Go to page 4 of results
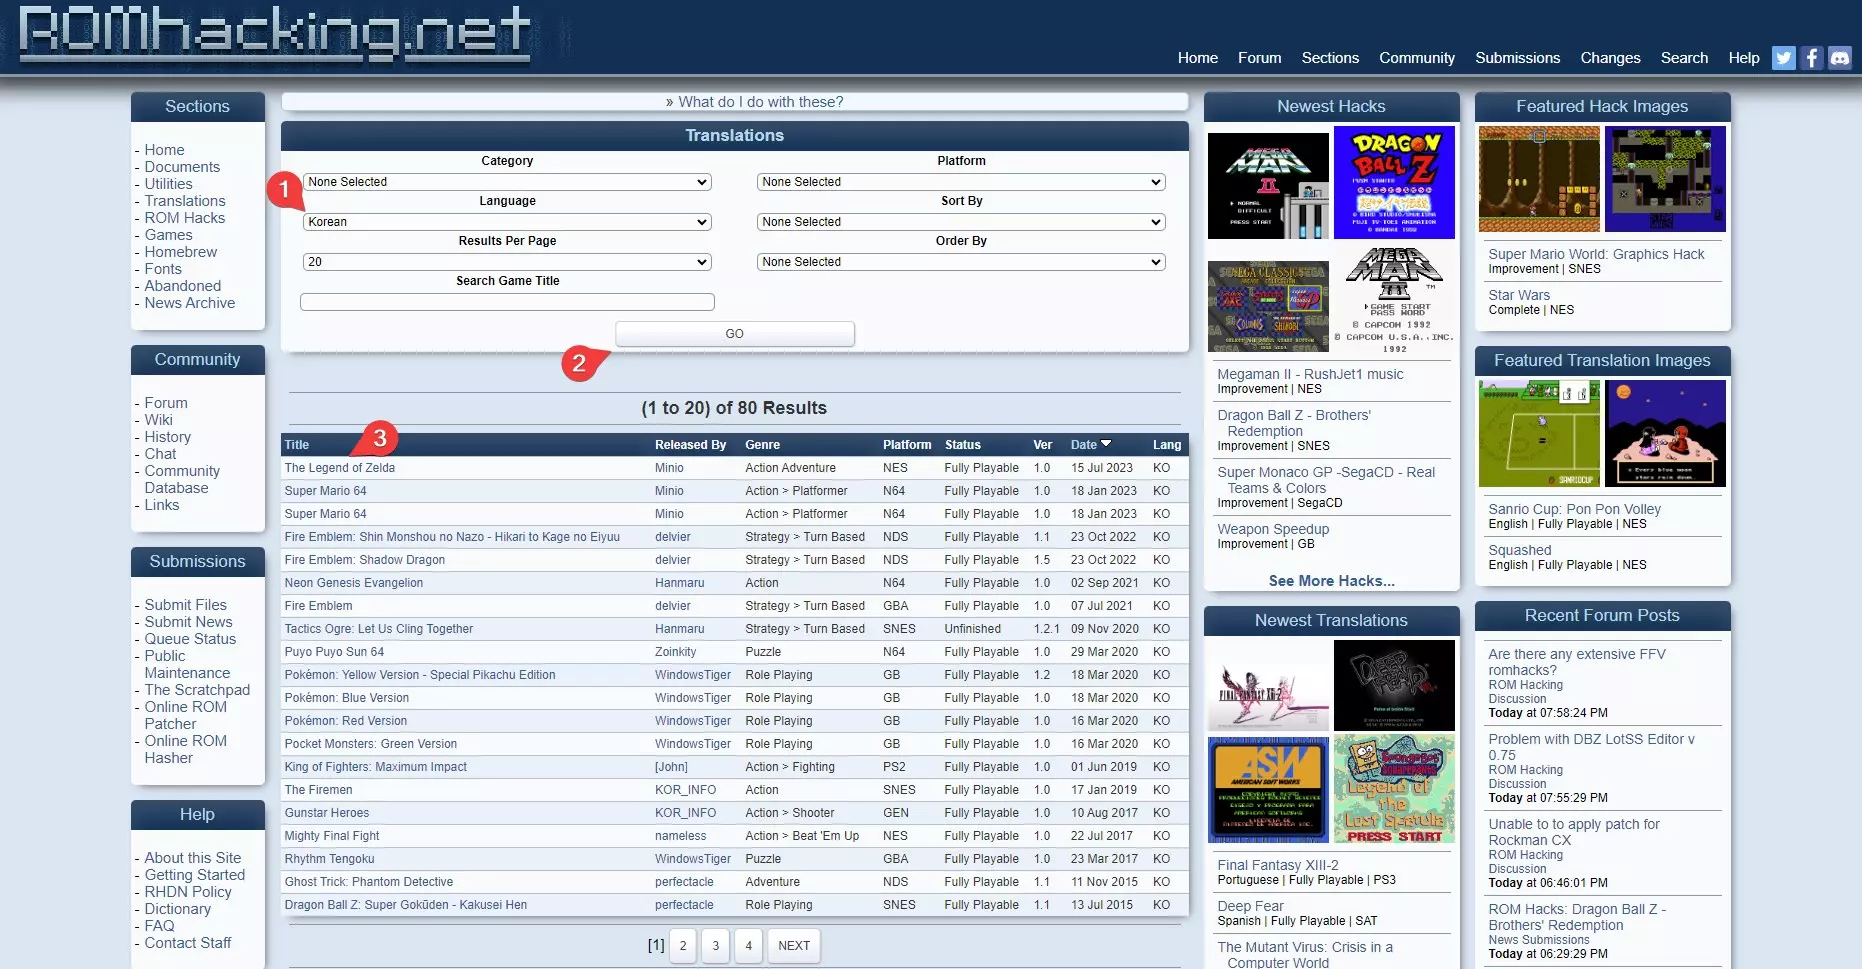Viewport: 1862px width, 969px height. coord(748,946)
